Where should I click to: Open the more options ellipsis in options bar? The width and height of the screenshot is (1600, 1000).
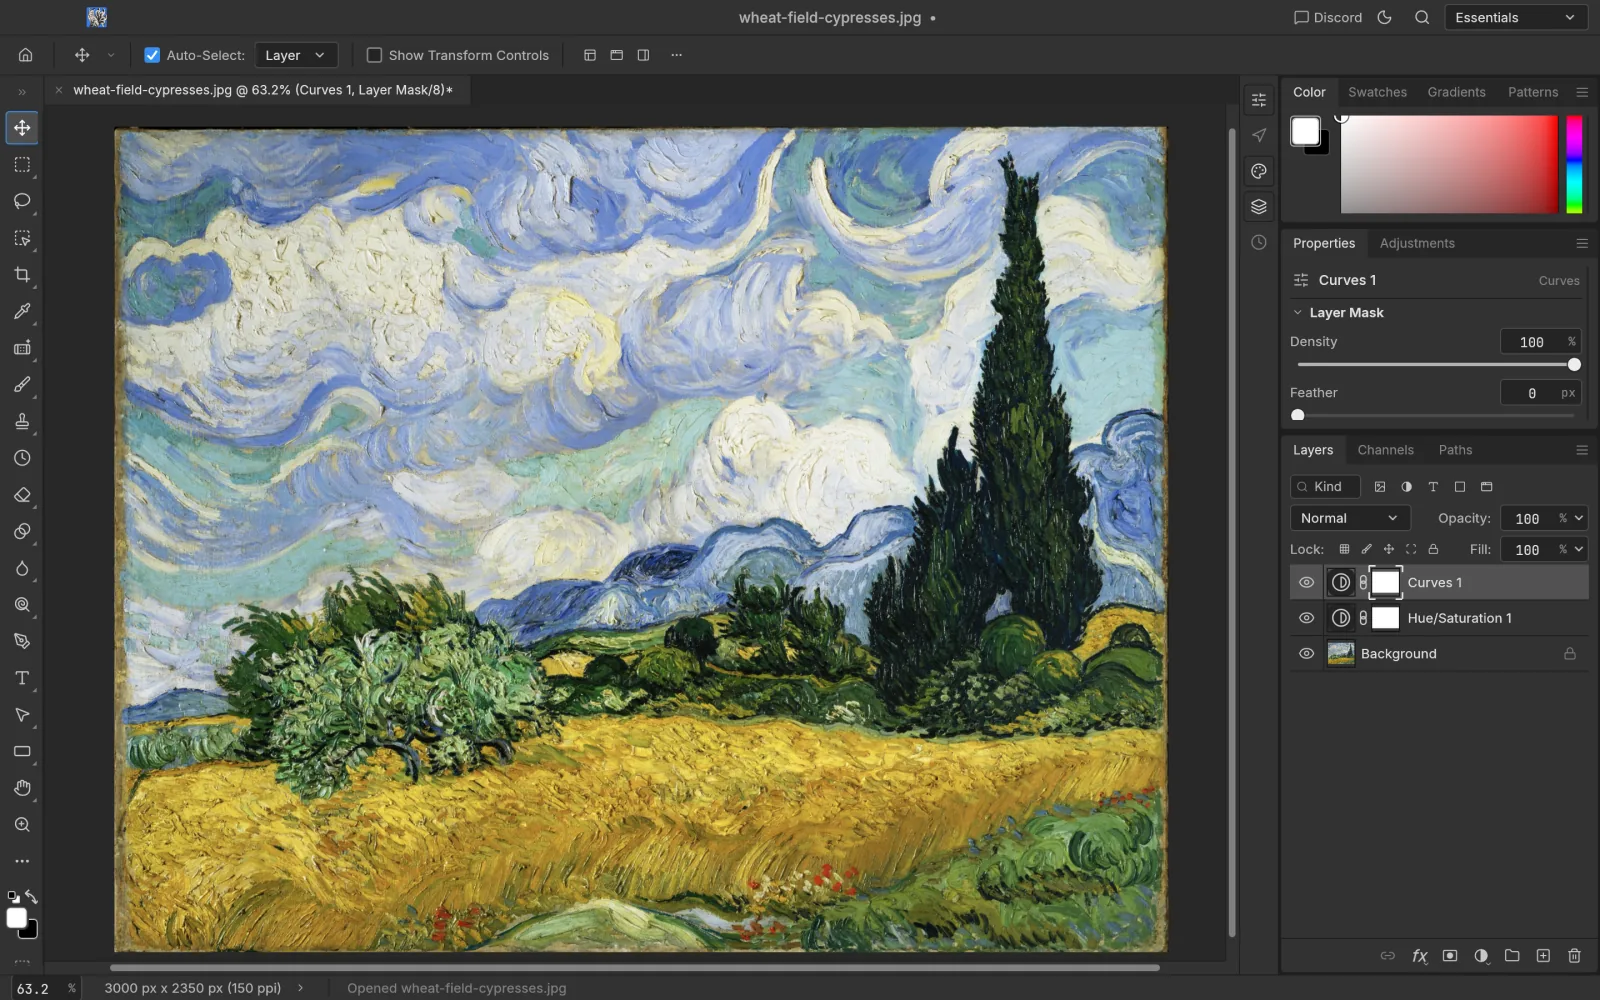[x=676, y=55]
